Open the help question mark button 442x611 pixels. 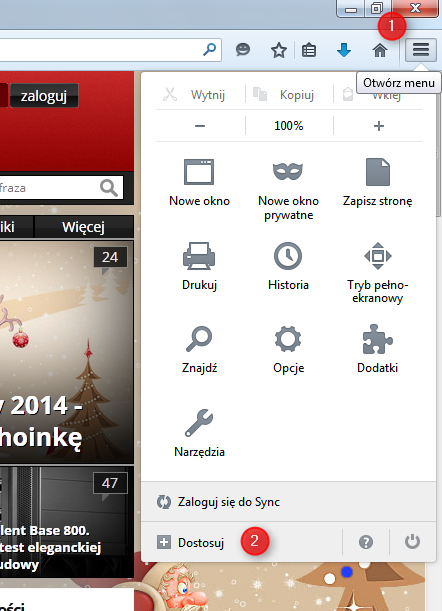[366, 542]
